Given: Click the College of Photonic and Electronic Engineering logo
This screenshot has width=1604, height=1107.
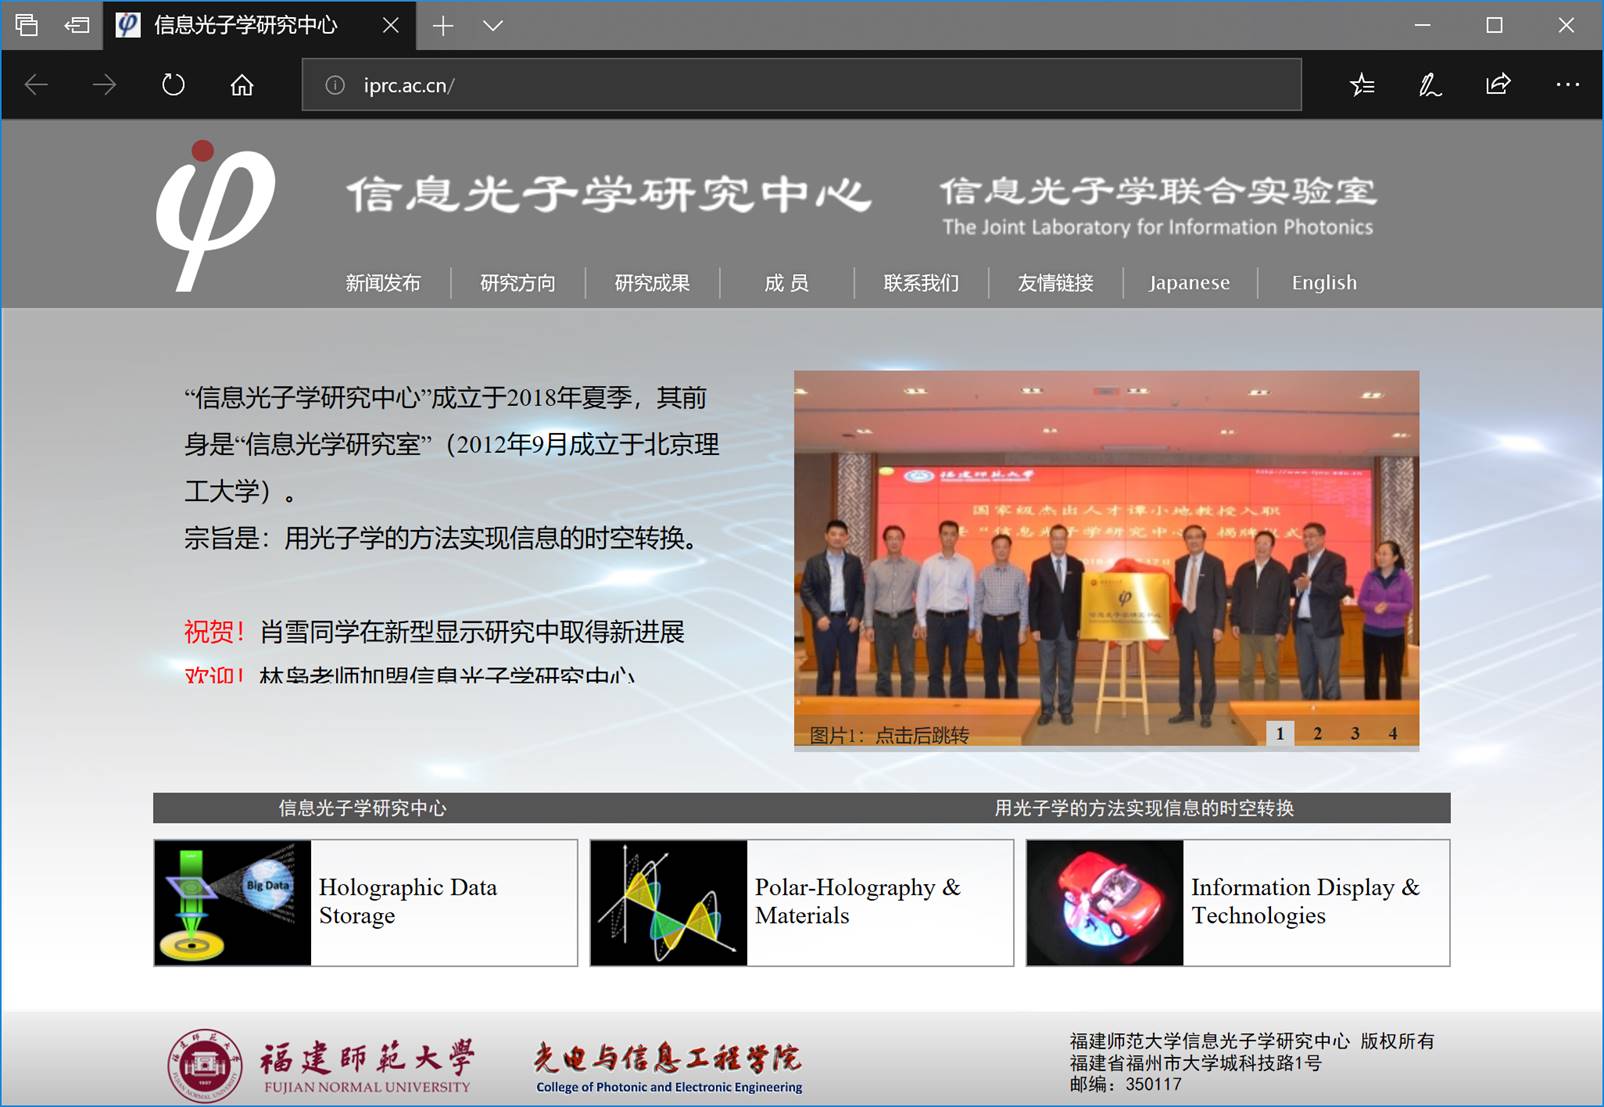Looking at the screenshot, I should pos(668,1068).
